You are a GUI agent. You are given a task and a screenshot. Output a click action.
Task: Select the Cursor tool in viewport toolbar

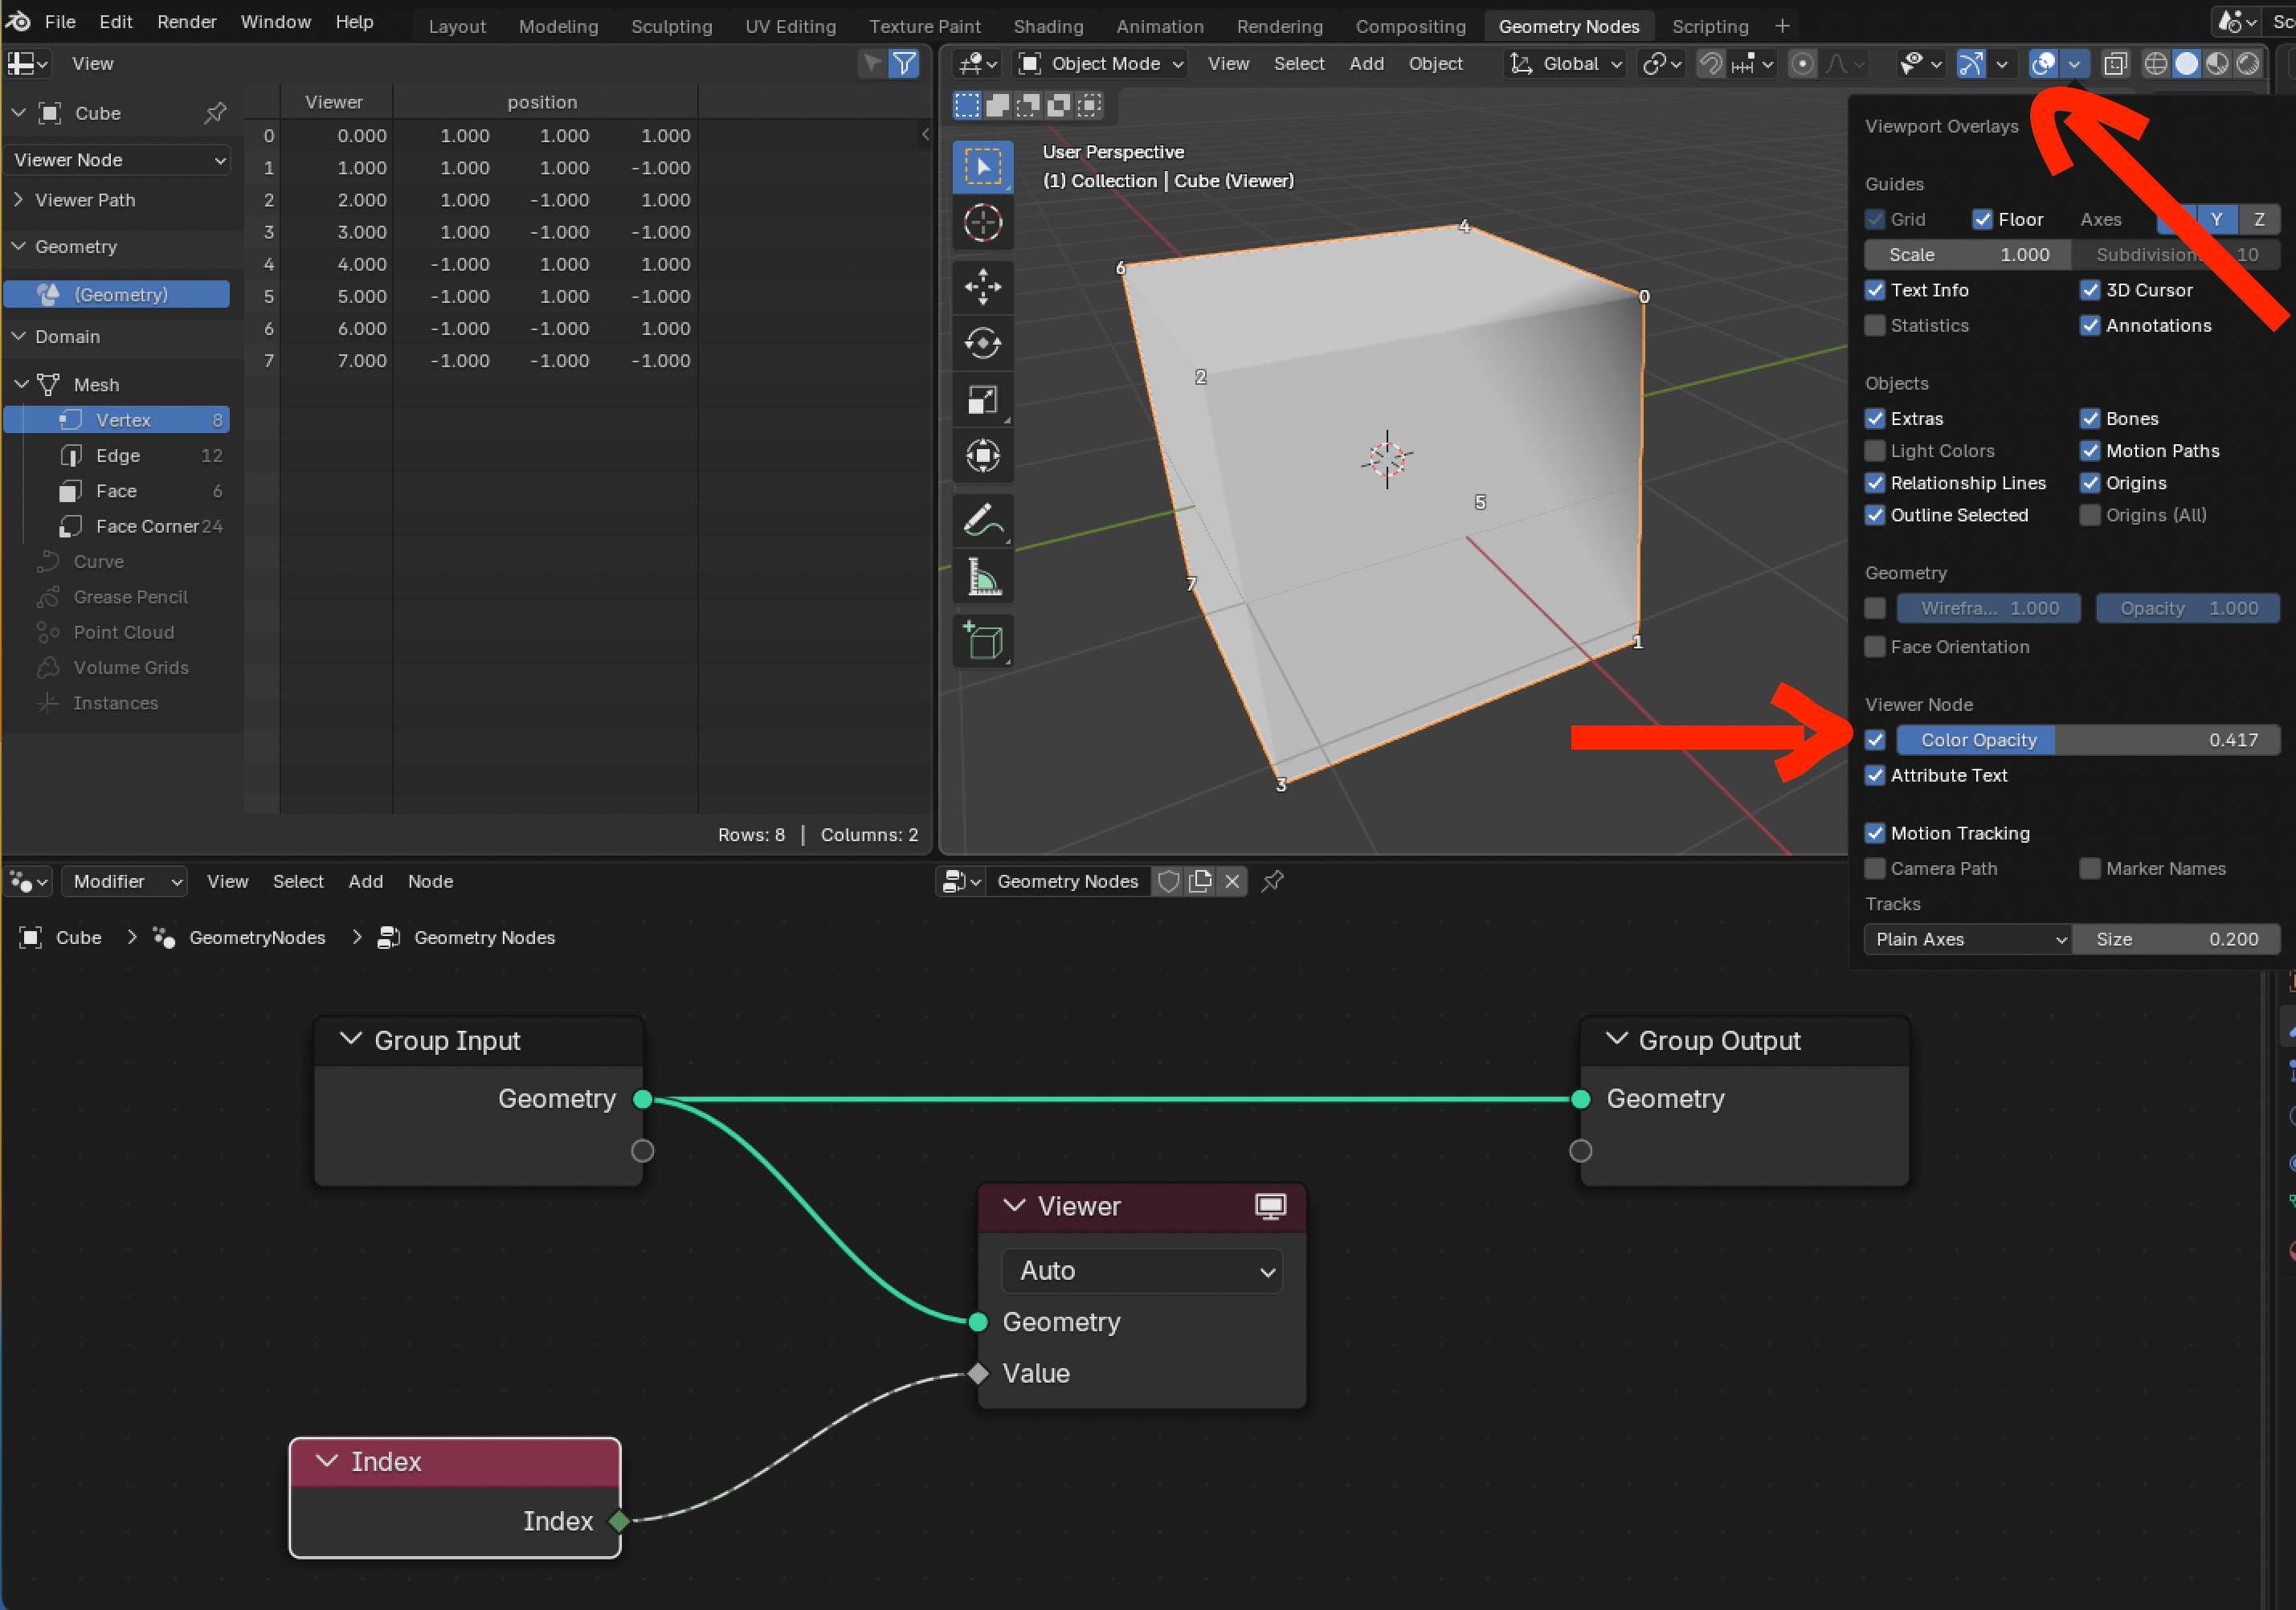[982, 222]
